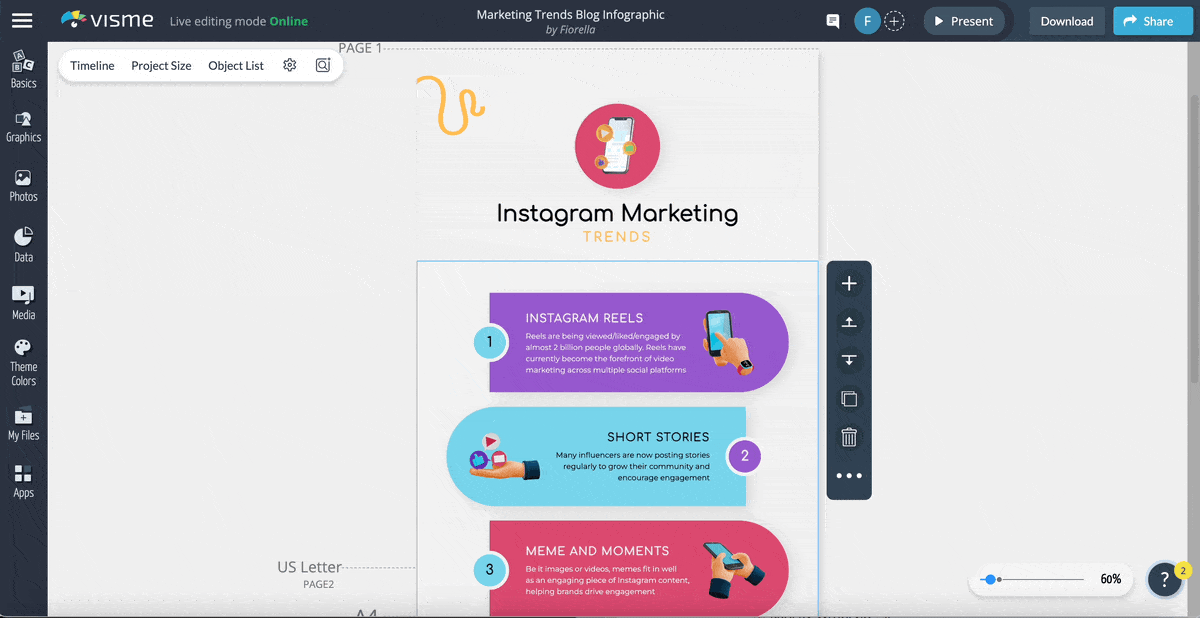
Task: Open more block options three dots
Action: pos(849,476)
